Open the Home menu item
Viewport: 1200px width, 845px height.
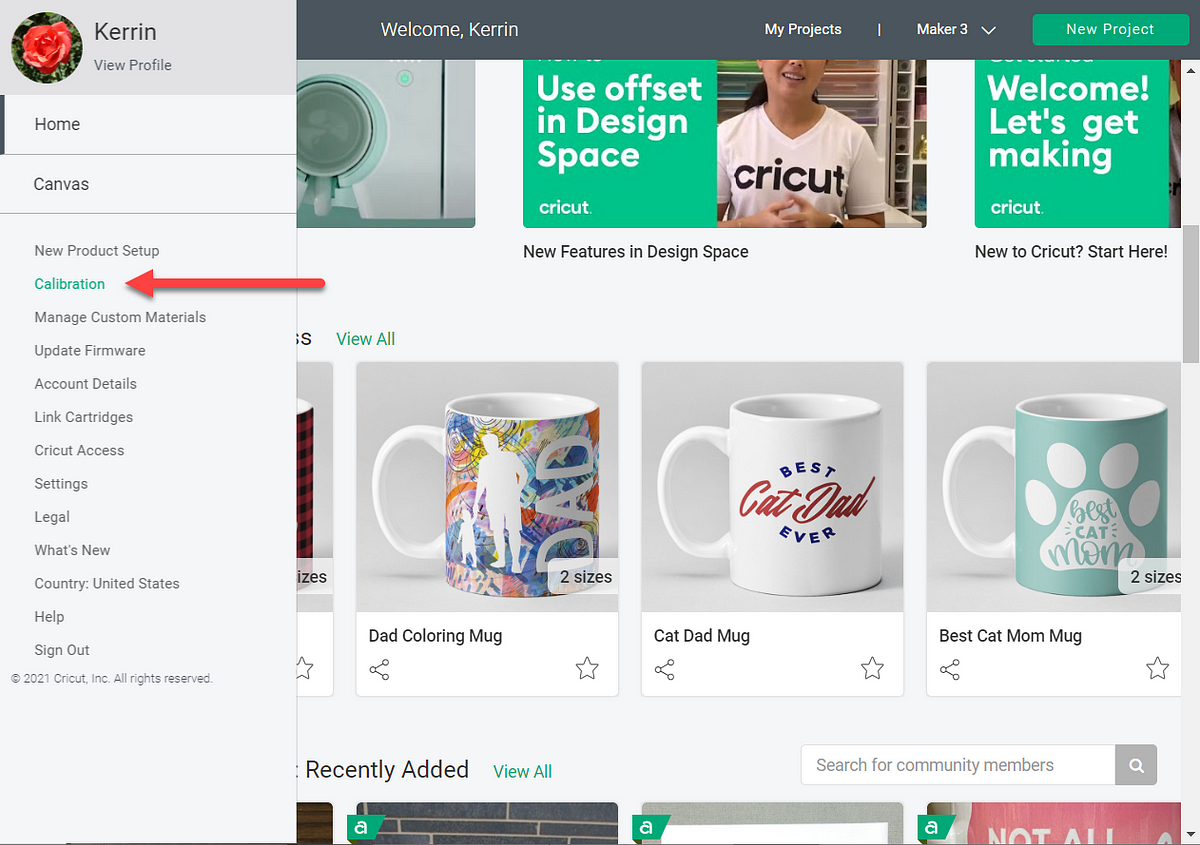pos(148,124)
